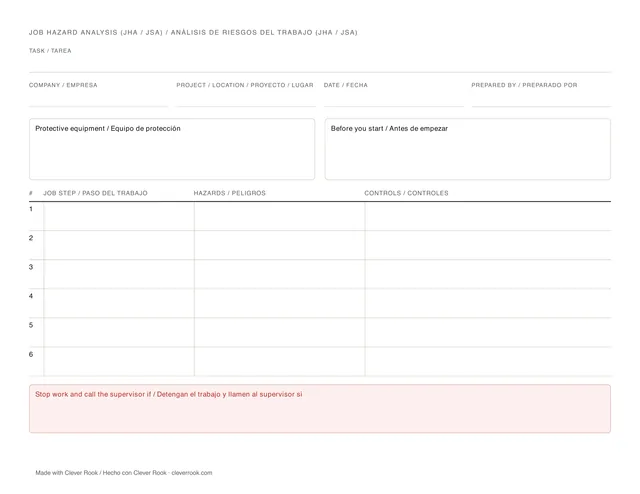Viewport: 640px width, 494px height.
Task: Select the Controls cell in row 4
Action: [488, 303]
